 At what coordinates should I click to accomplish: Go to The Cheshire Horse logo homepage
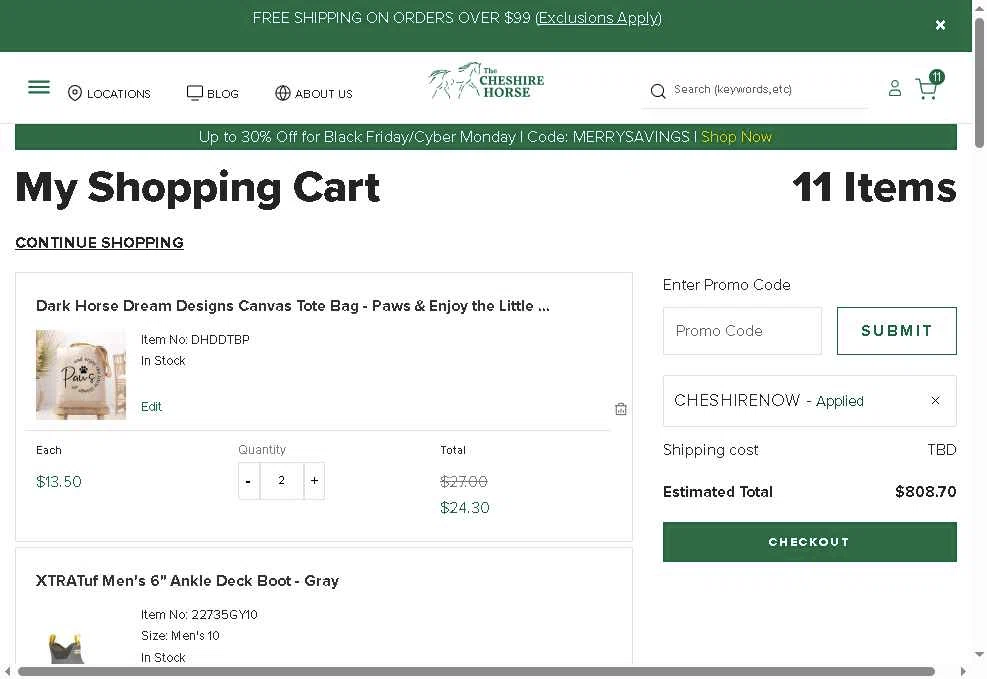(x=486, y=82)
